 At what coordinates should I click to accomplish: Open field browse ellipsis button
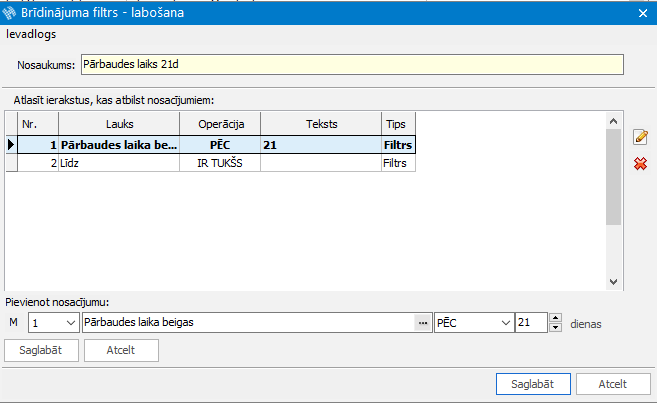[x=423, y=323]
